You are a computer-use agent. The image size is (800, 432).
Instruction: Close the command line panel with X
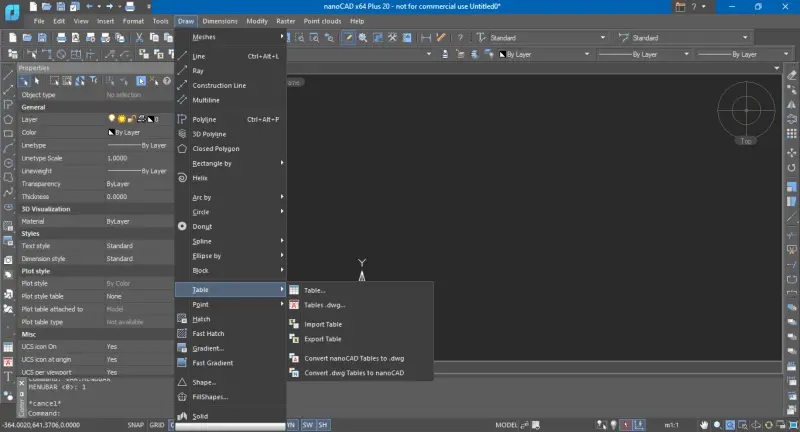tap(21, 383)
